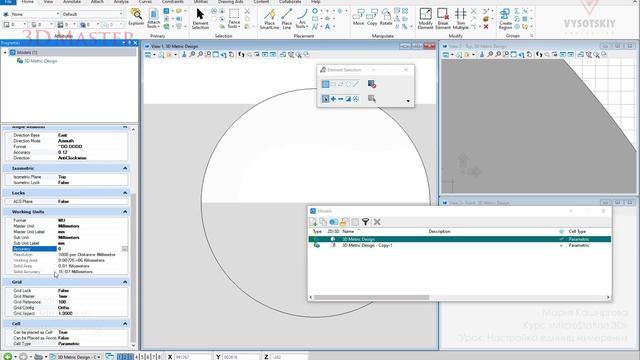Click the Master Unit value Millimeters
This screenshot has width=640, height=360.
tap(69, 226)
